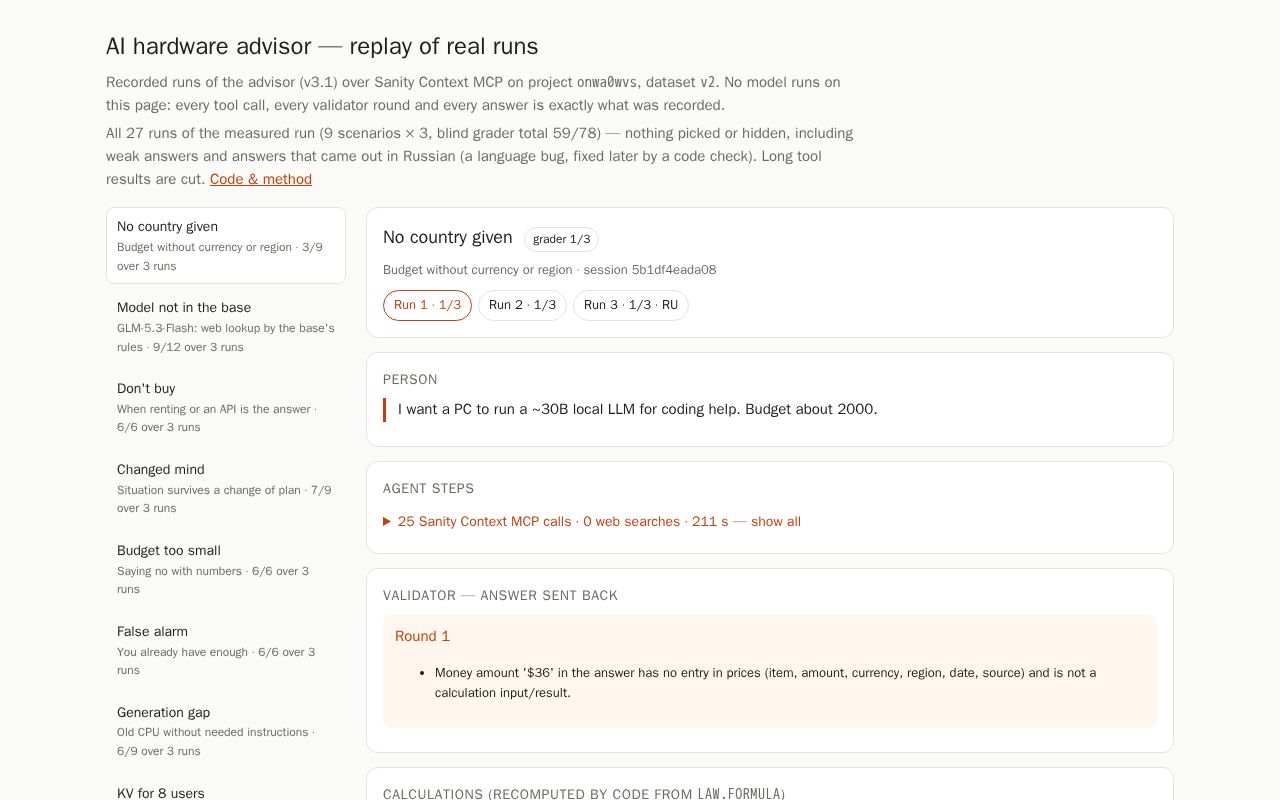Switch to Run 3 · 1/3 · RU
1280x800 pixels.
[x=631, y=305]
